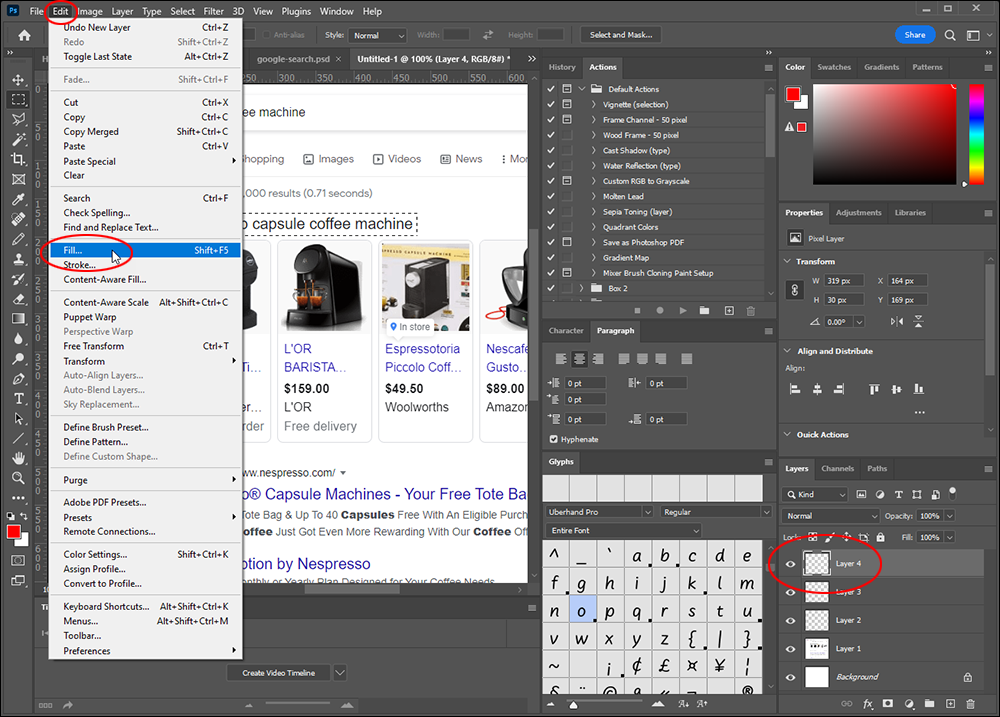Click the red color field in Color panel

(885, 135)
